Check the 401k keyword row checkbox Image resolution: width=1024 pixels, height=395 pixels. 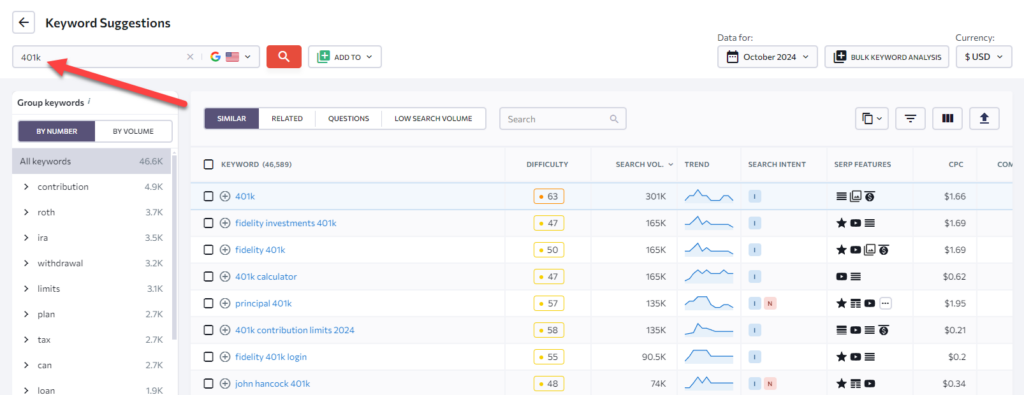click(208, 197)
